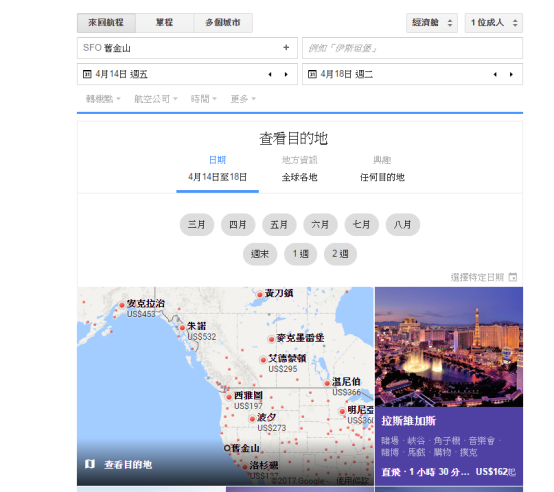554x492 pixels.
Task: Choose the 多個城市 multi-city option
Action: pos(223,23)
